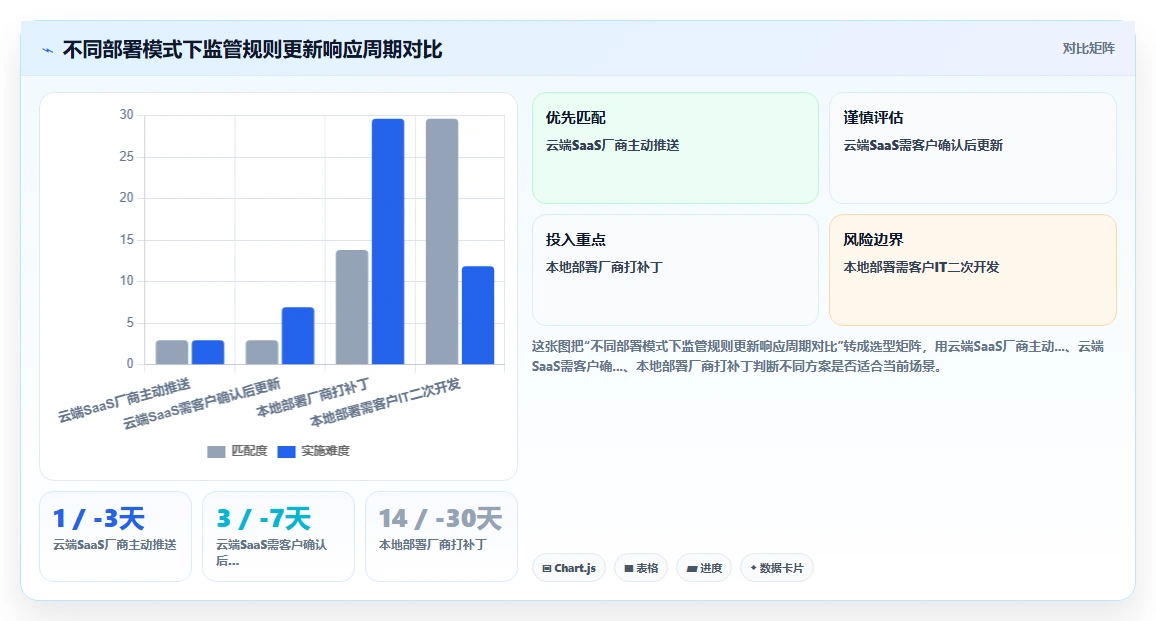Click the axis label 本地部署厂商打补丁
The width and height of the screenshot is (1156, 621).
click(313, 398)
